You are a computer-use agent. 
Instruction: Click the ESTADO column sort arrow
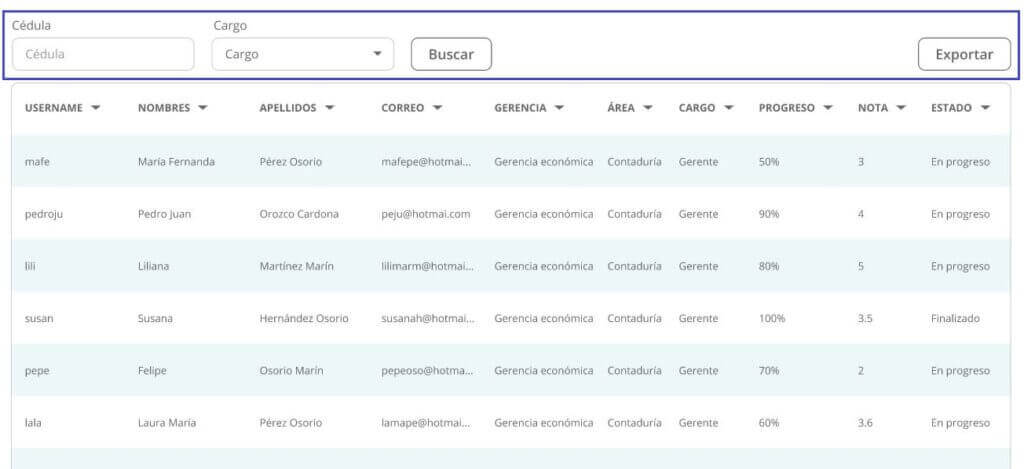click(x=985, y=108)
